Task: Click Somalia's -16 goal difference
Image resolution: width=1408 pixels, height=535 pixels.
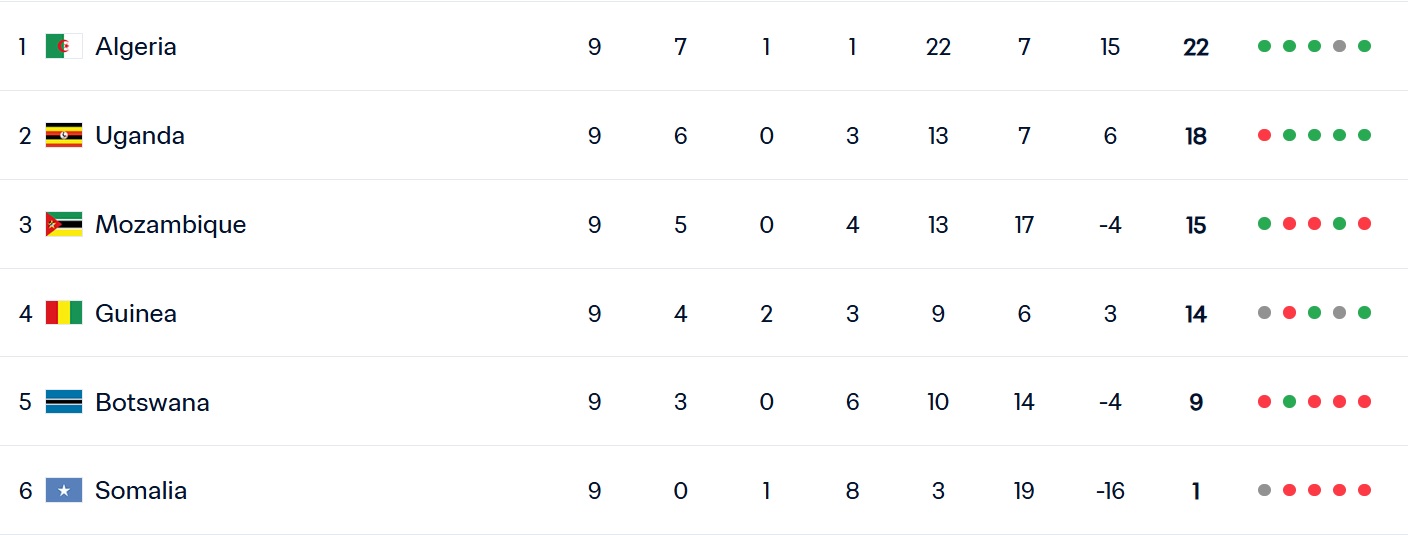Action: point(1110,491)
